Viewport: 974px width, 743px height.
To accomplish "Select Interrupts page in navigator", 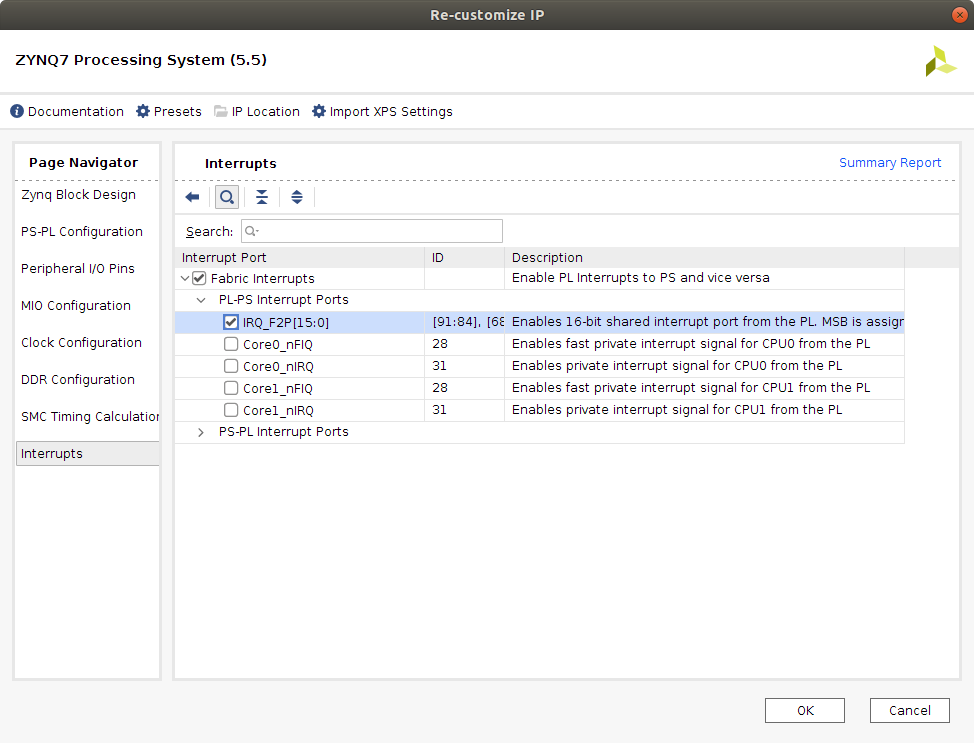I will [88, 454].
